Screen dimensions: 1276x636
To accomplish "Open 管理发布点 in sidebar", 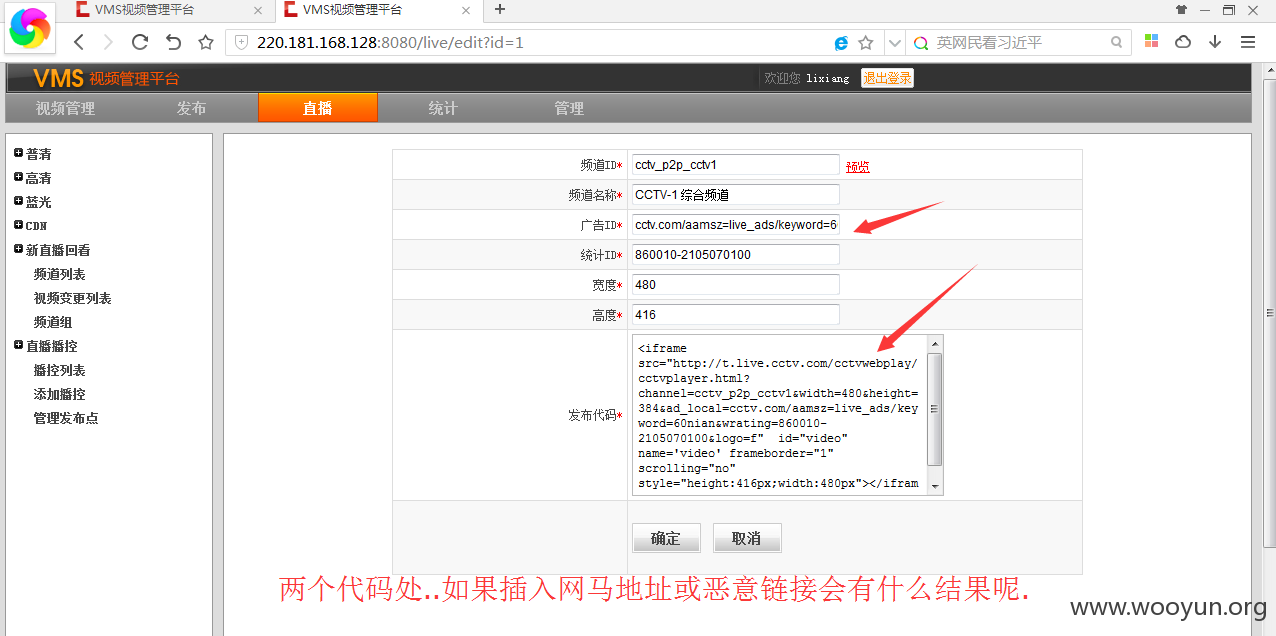I will pos(66,418).
